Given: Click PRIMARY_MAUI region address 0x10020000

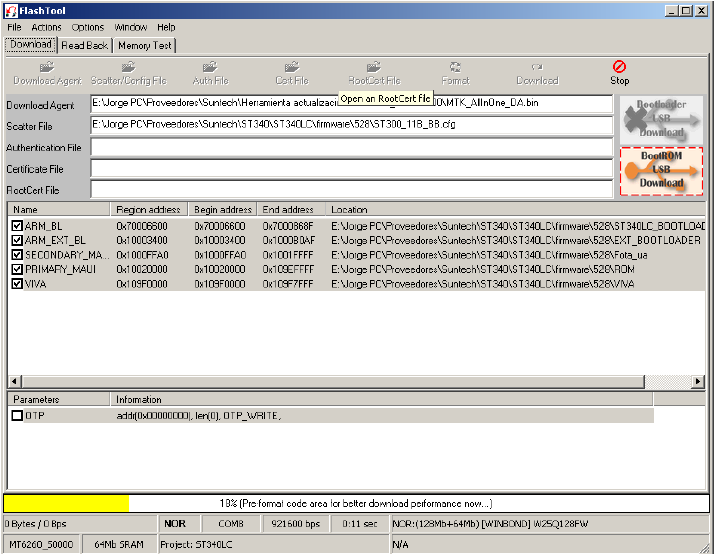Looking at the screenshot, I should click(x=142, y=269).
